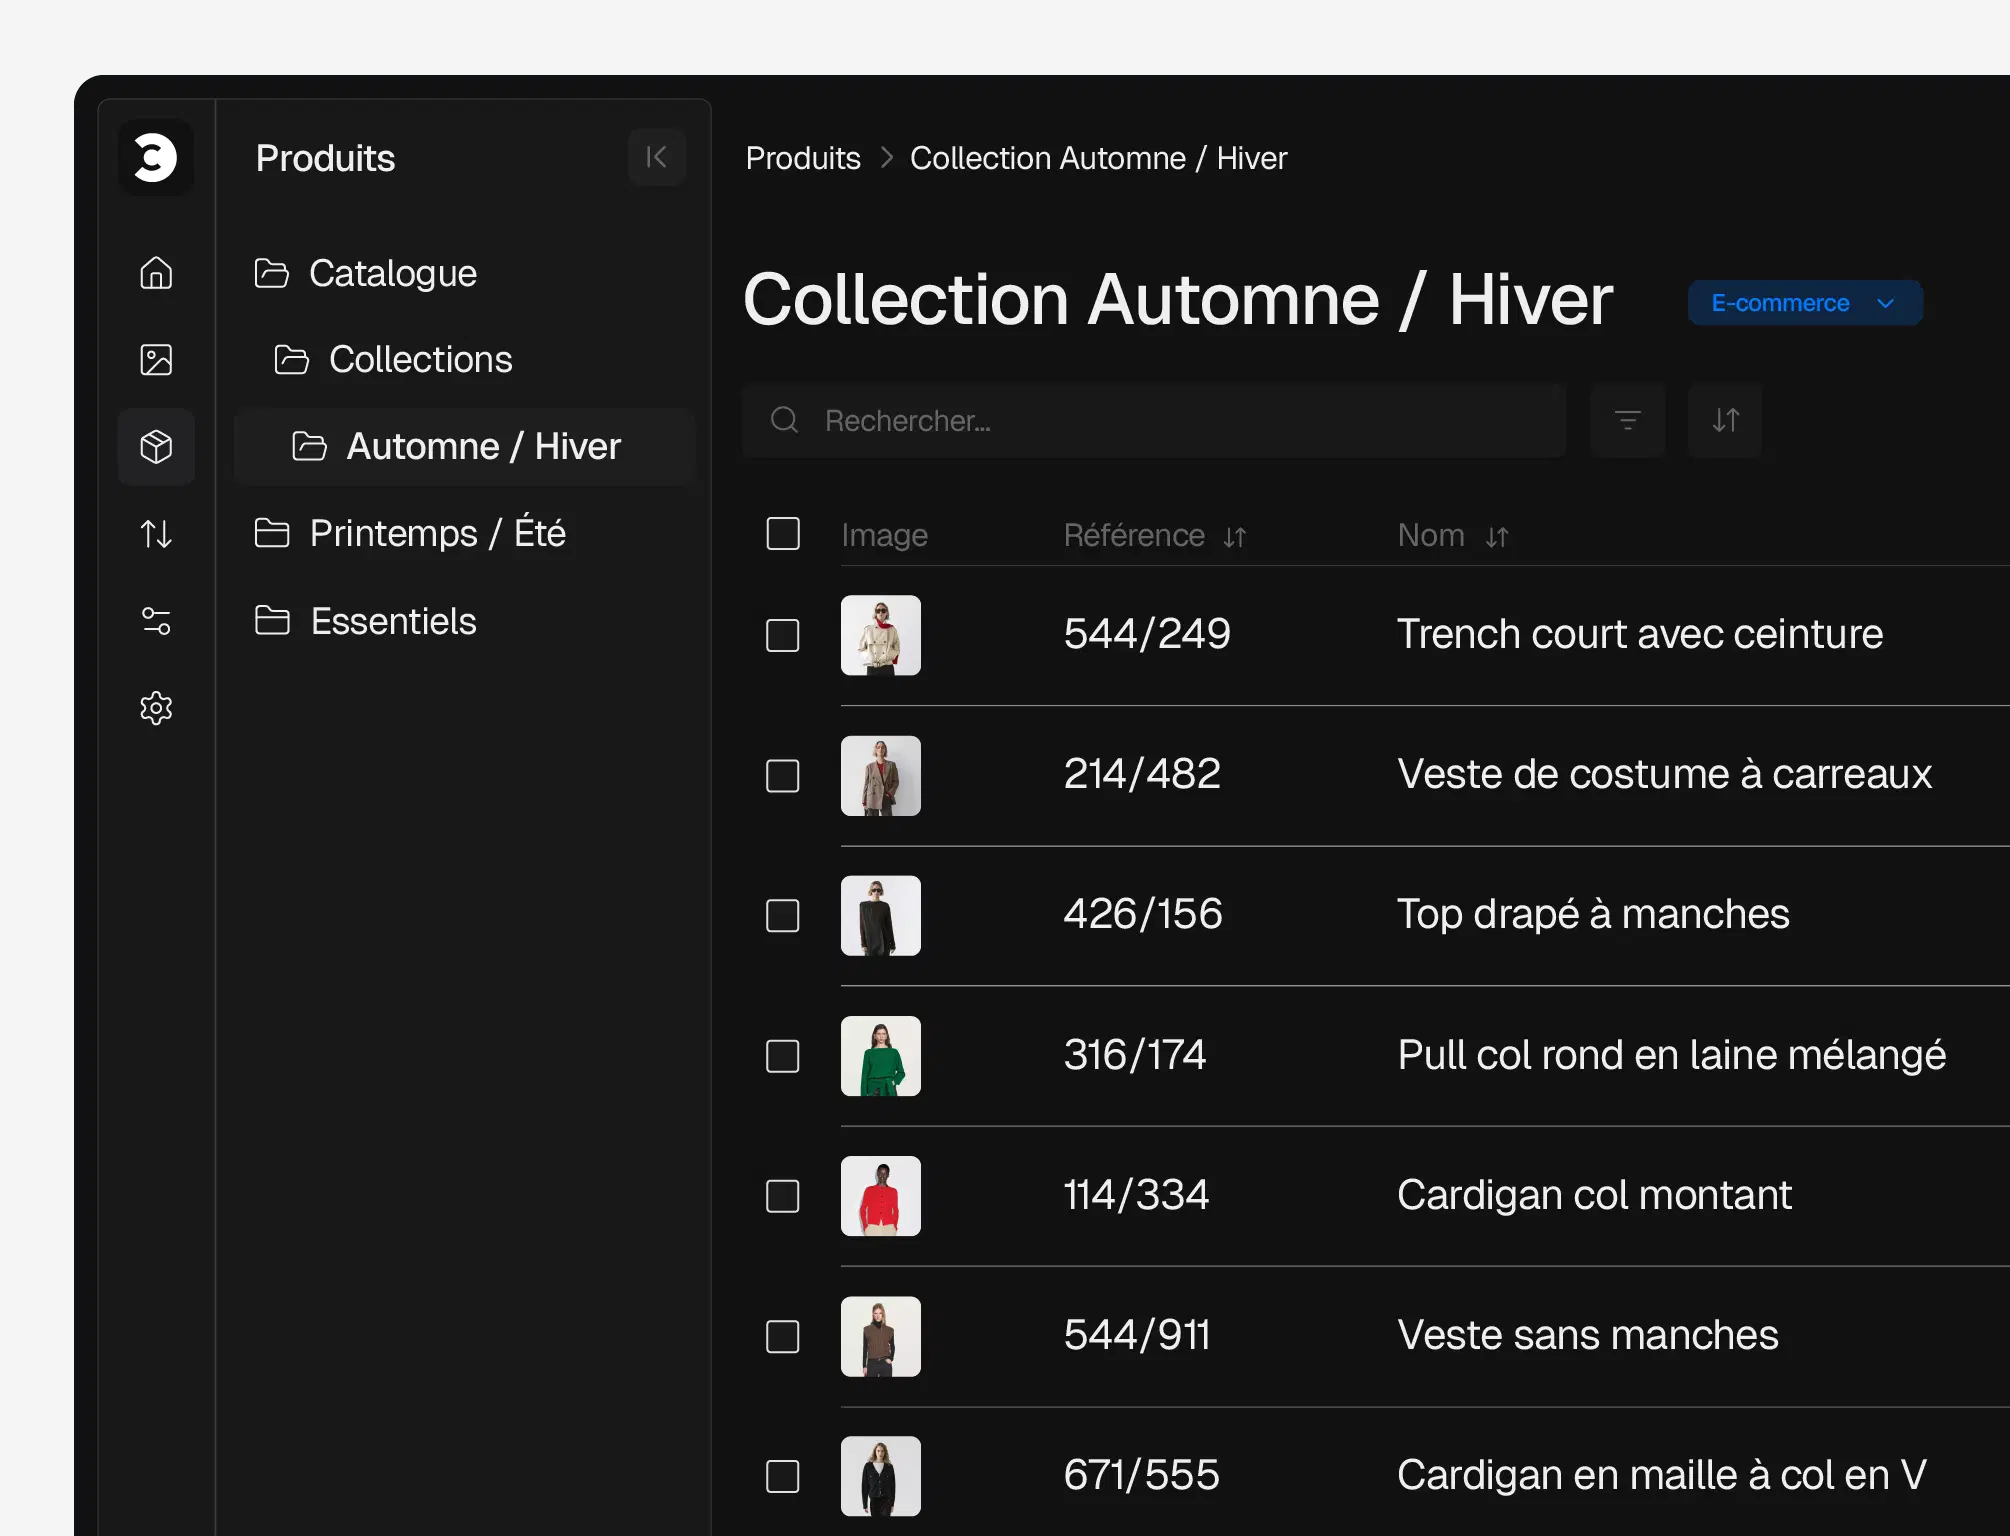Select checkbox for reference 316/174
Image resolution: width=2010 pixels, height=1536 pixels.
click(783, 1056)
